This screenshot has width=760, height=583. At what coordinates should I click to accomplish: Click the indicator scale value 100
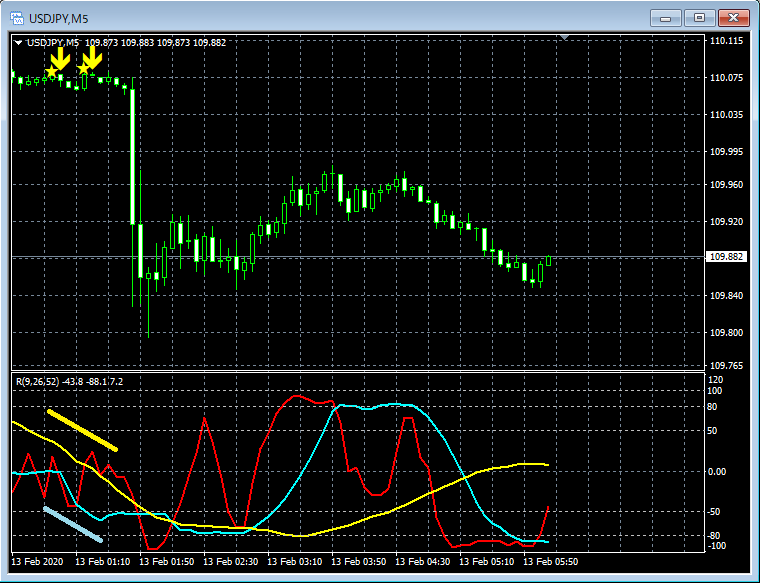coord(715,391)
